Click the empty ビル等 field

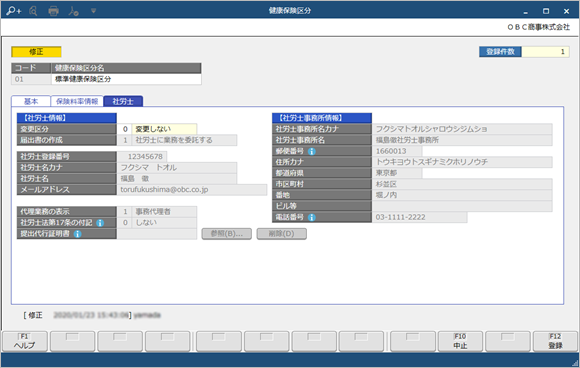pyautogui.click(x=462, y=206)
